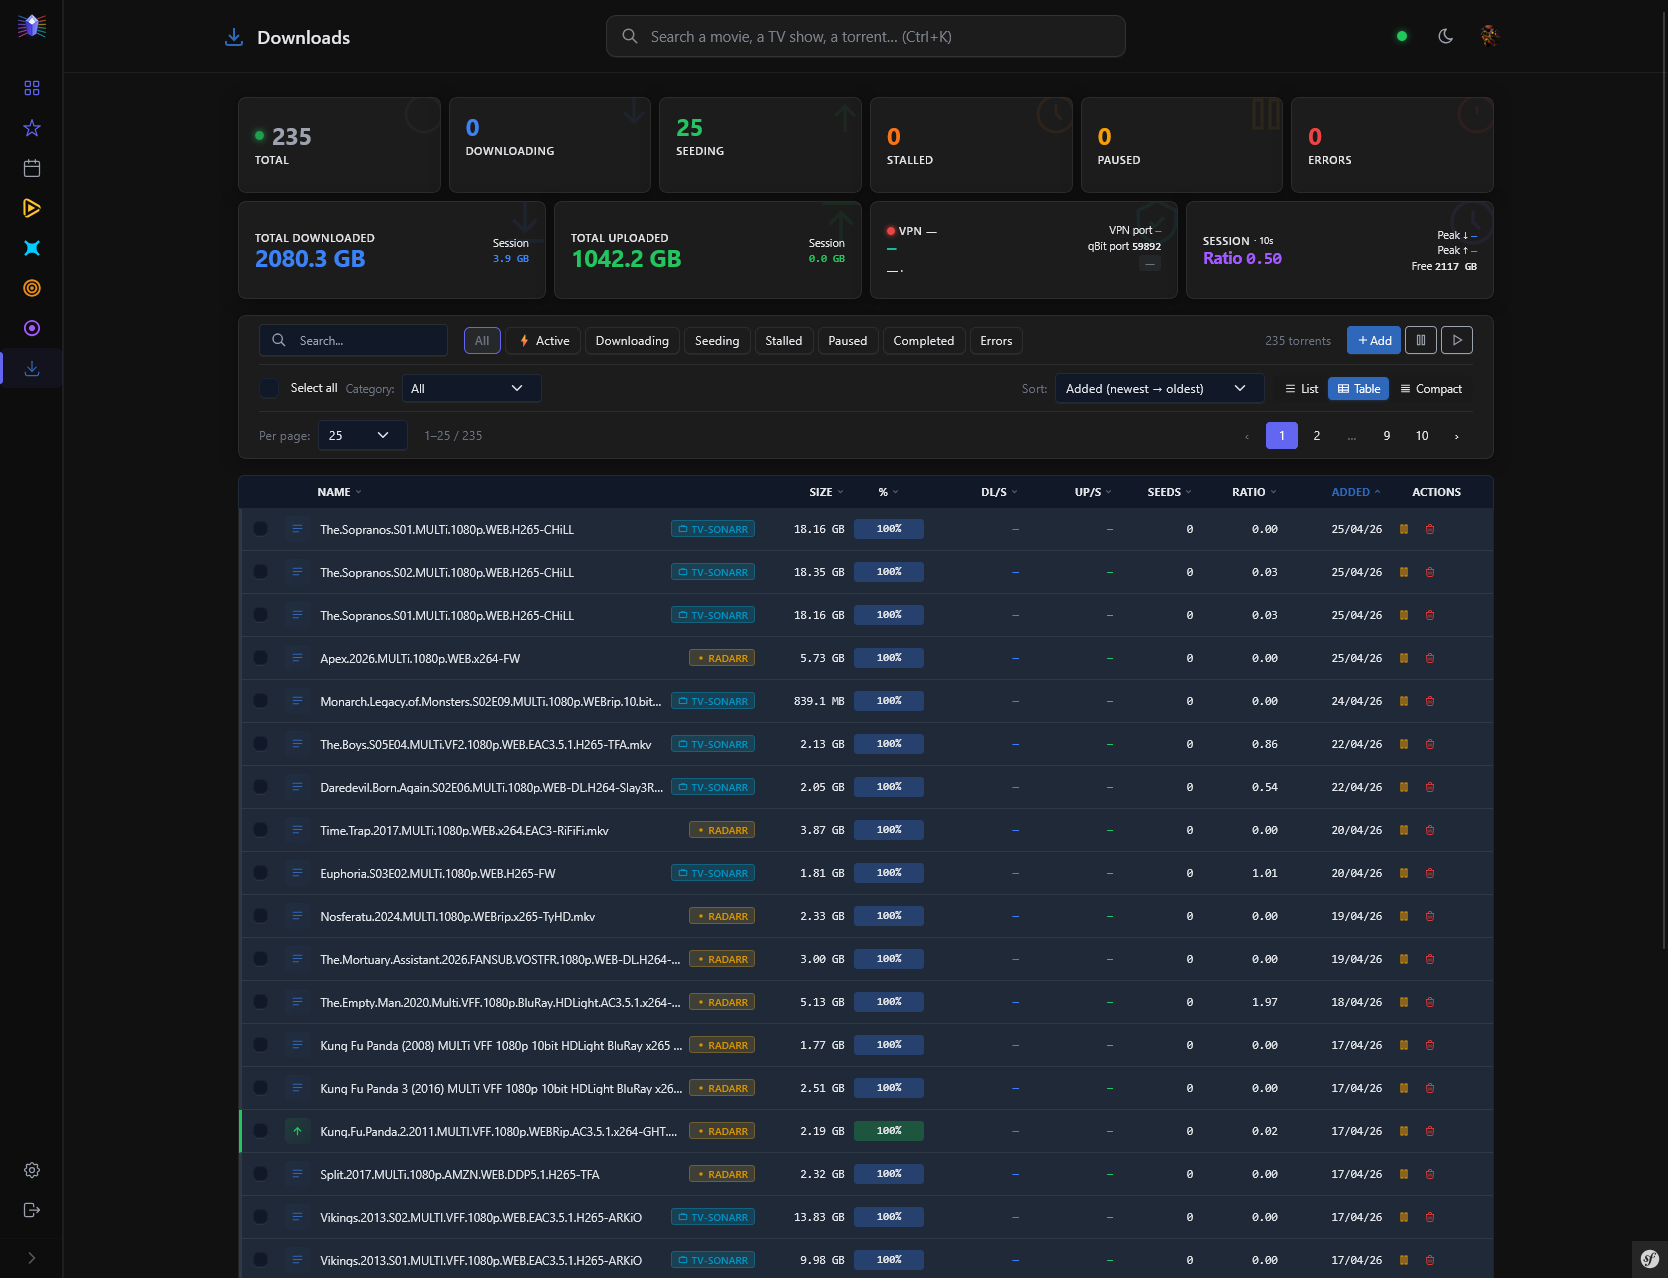Click the Add torrent button
Image resolution: width=1668 pixels, height=1278 pixels.
[x=1374, y=340]
